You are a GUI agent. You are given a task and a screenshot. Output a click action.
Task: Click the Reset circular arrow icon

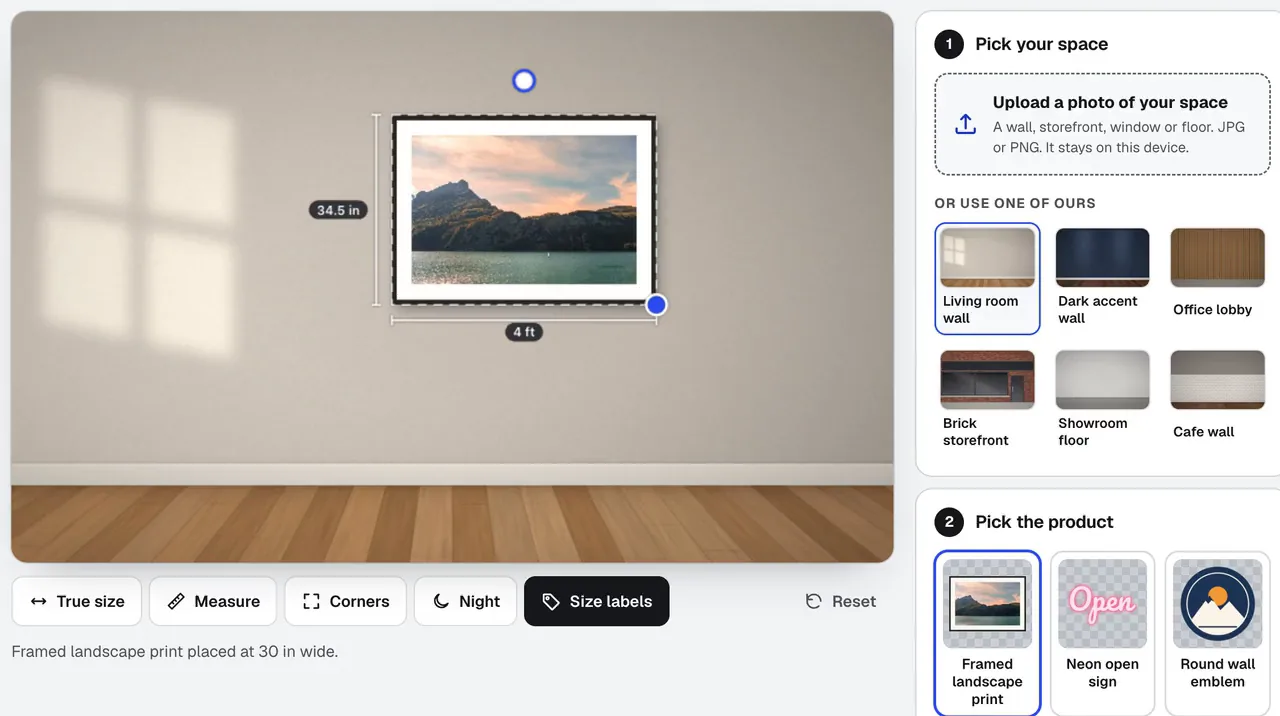click(814, 601)
